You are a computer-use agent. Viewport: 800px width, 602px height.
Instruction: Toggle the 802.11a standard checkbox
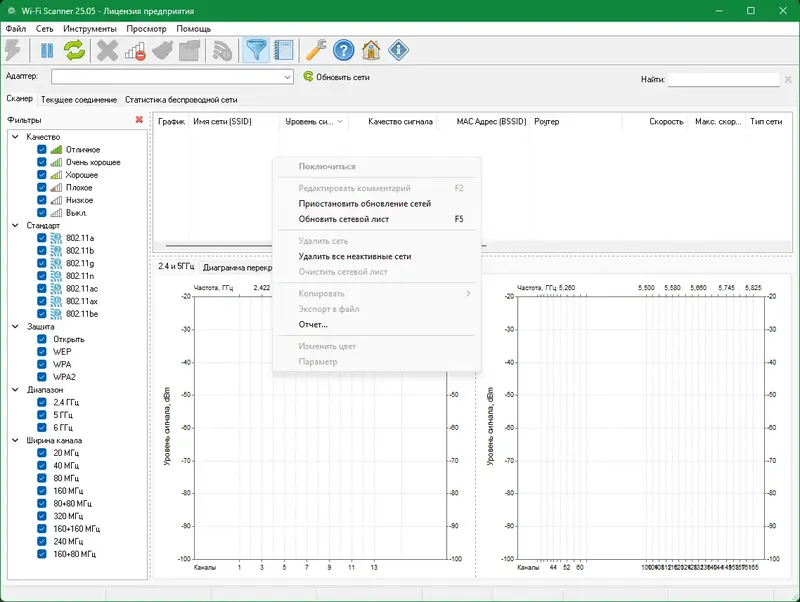coord(42,238)
